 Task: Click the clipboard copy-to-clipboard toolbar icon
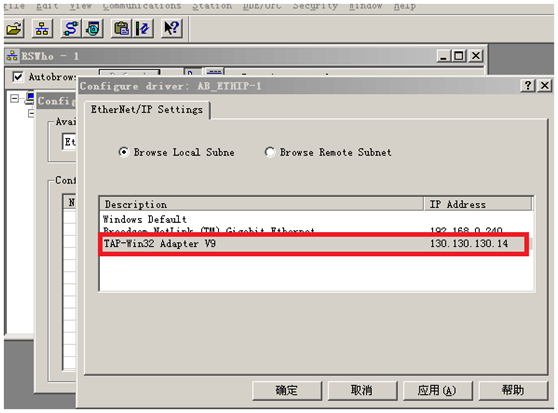[x=121, y=28]
